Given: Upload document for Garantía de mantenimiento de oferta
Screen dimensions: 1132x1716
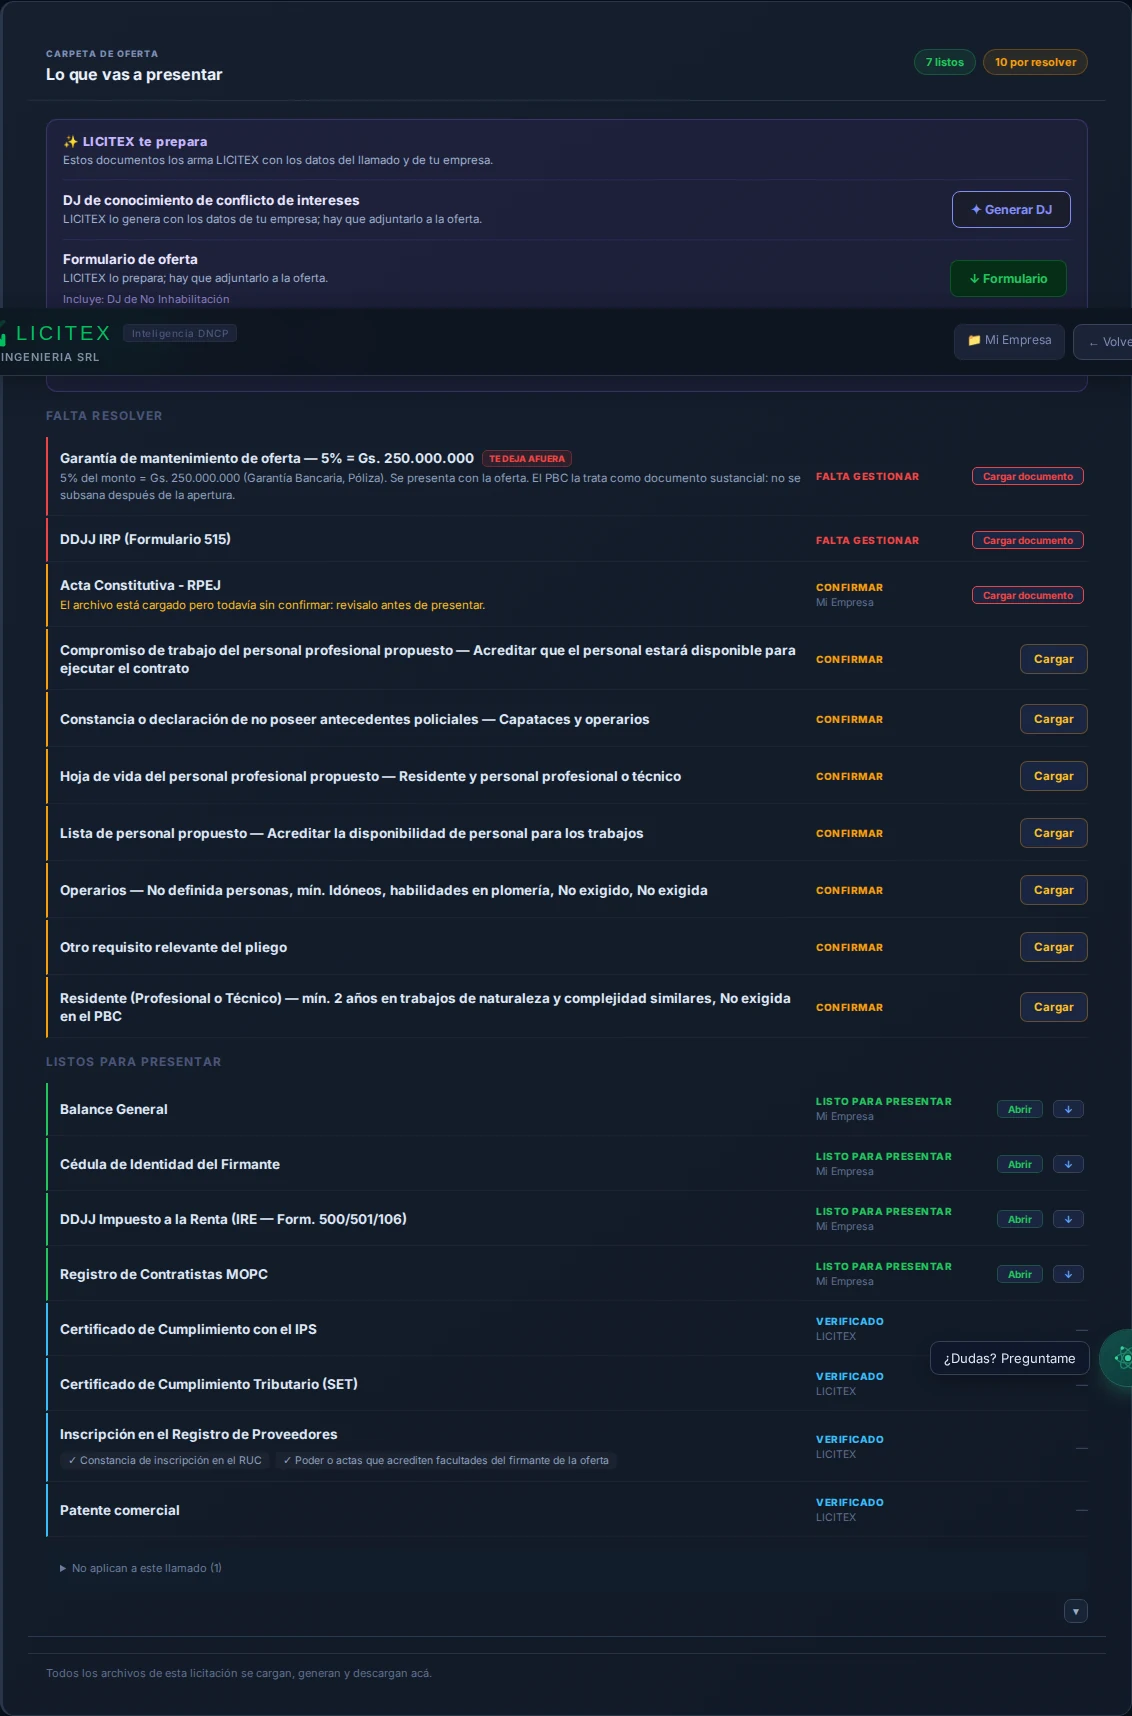Looking at the screenshot, I should pos(1028,476).
